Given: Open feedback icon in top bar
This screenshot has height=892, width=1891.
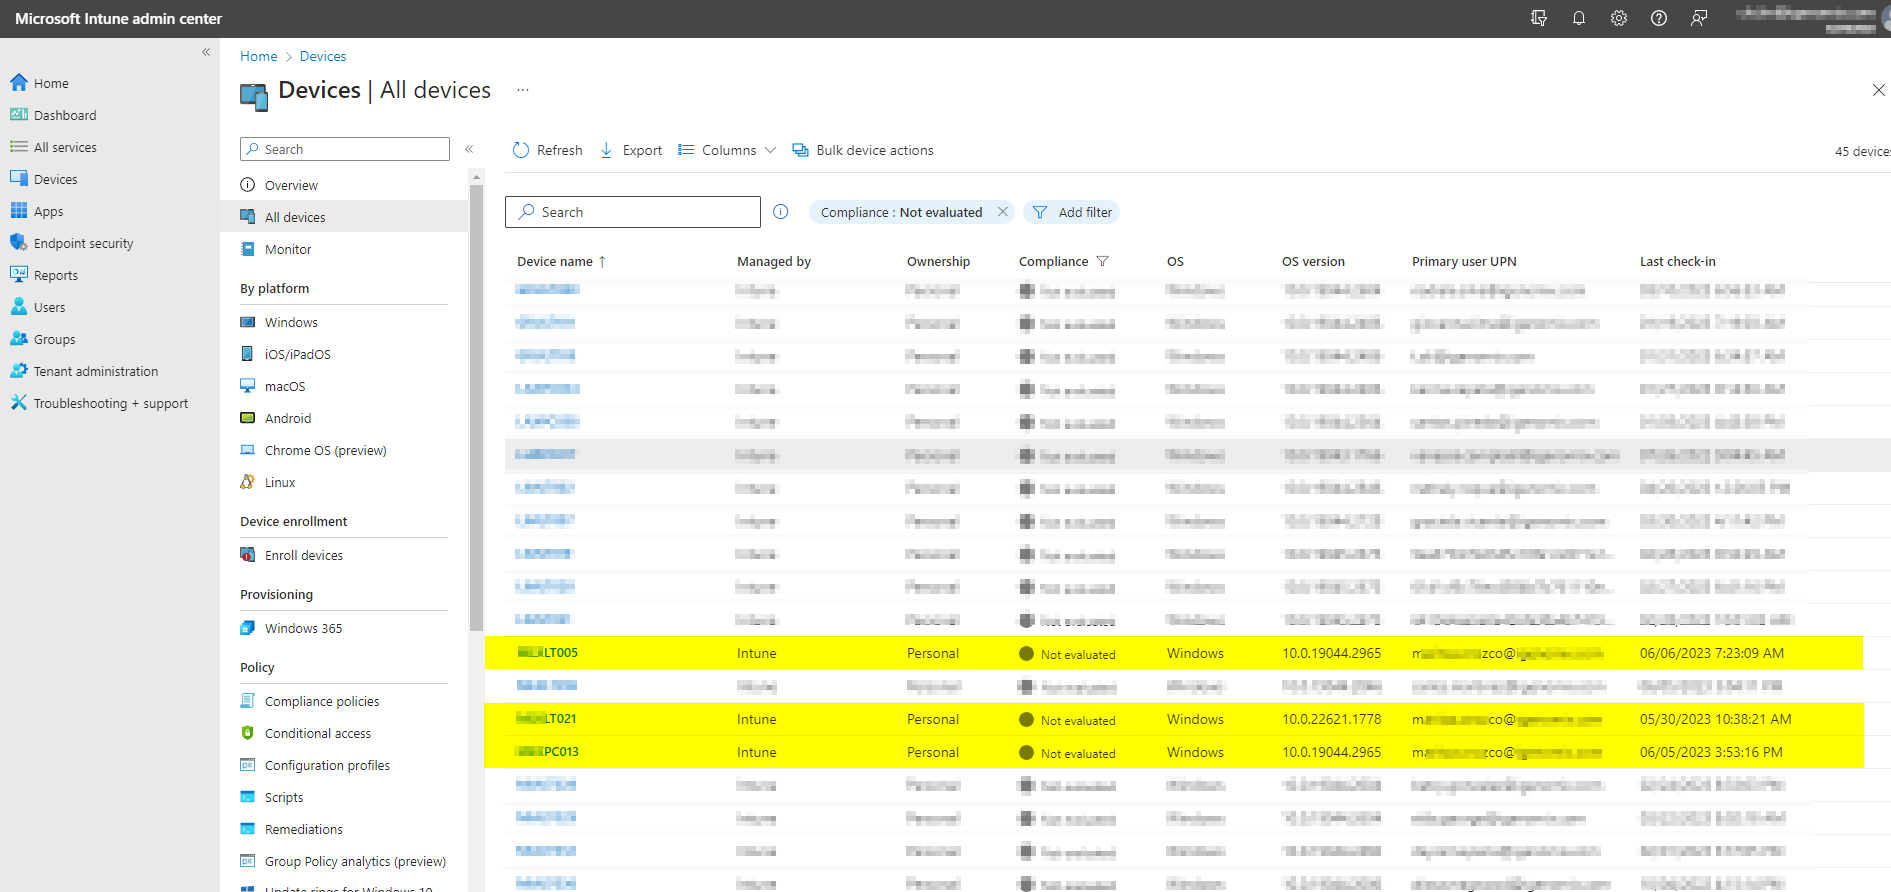Looking at the screenshot, I should pos(1699,18).
